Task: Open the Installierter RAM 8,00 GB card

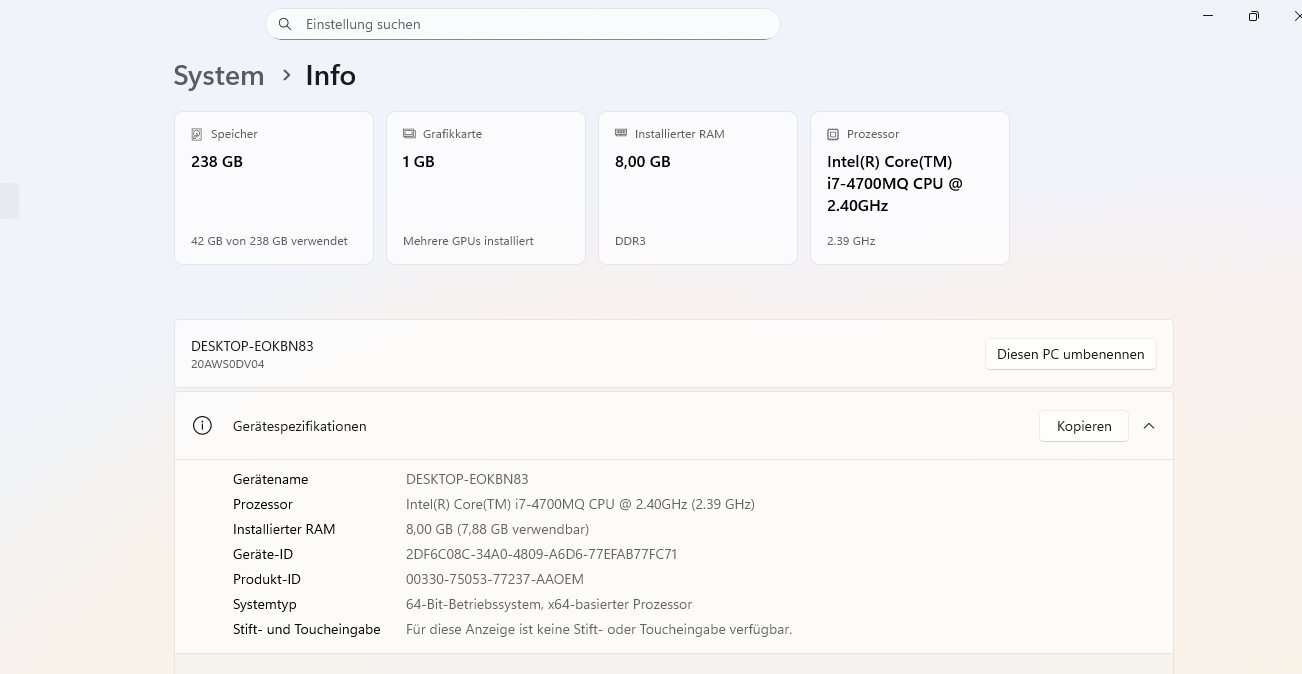Action: tap(698, 188)
